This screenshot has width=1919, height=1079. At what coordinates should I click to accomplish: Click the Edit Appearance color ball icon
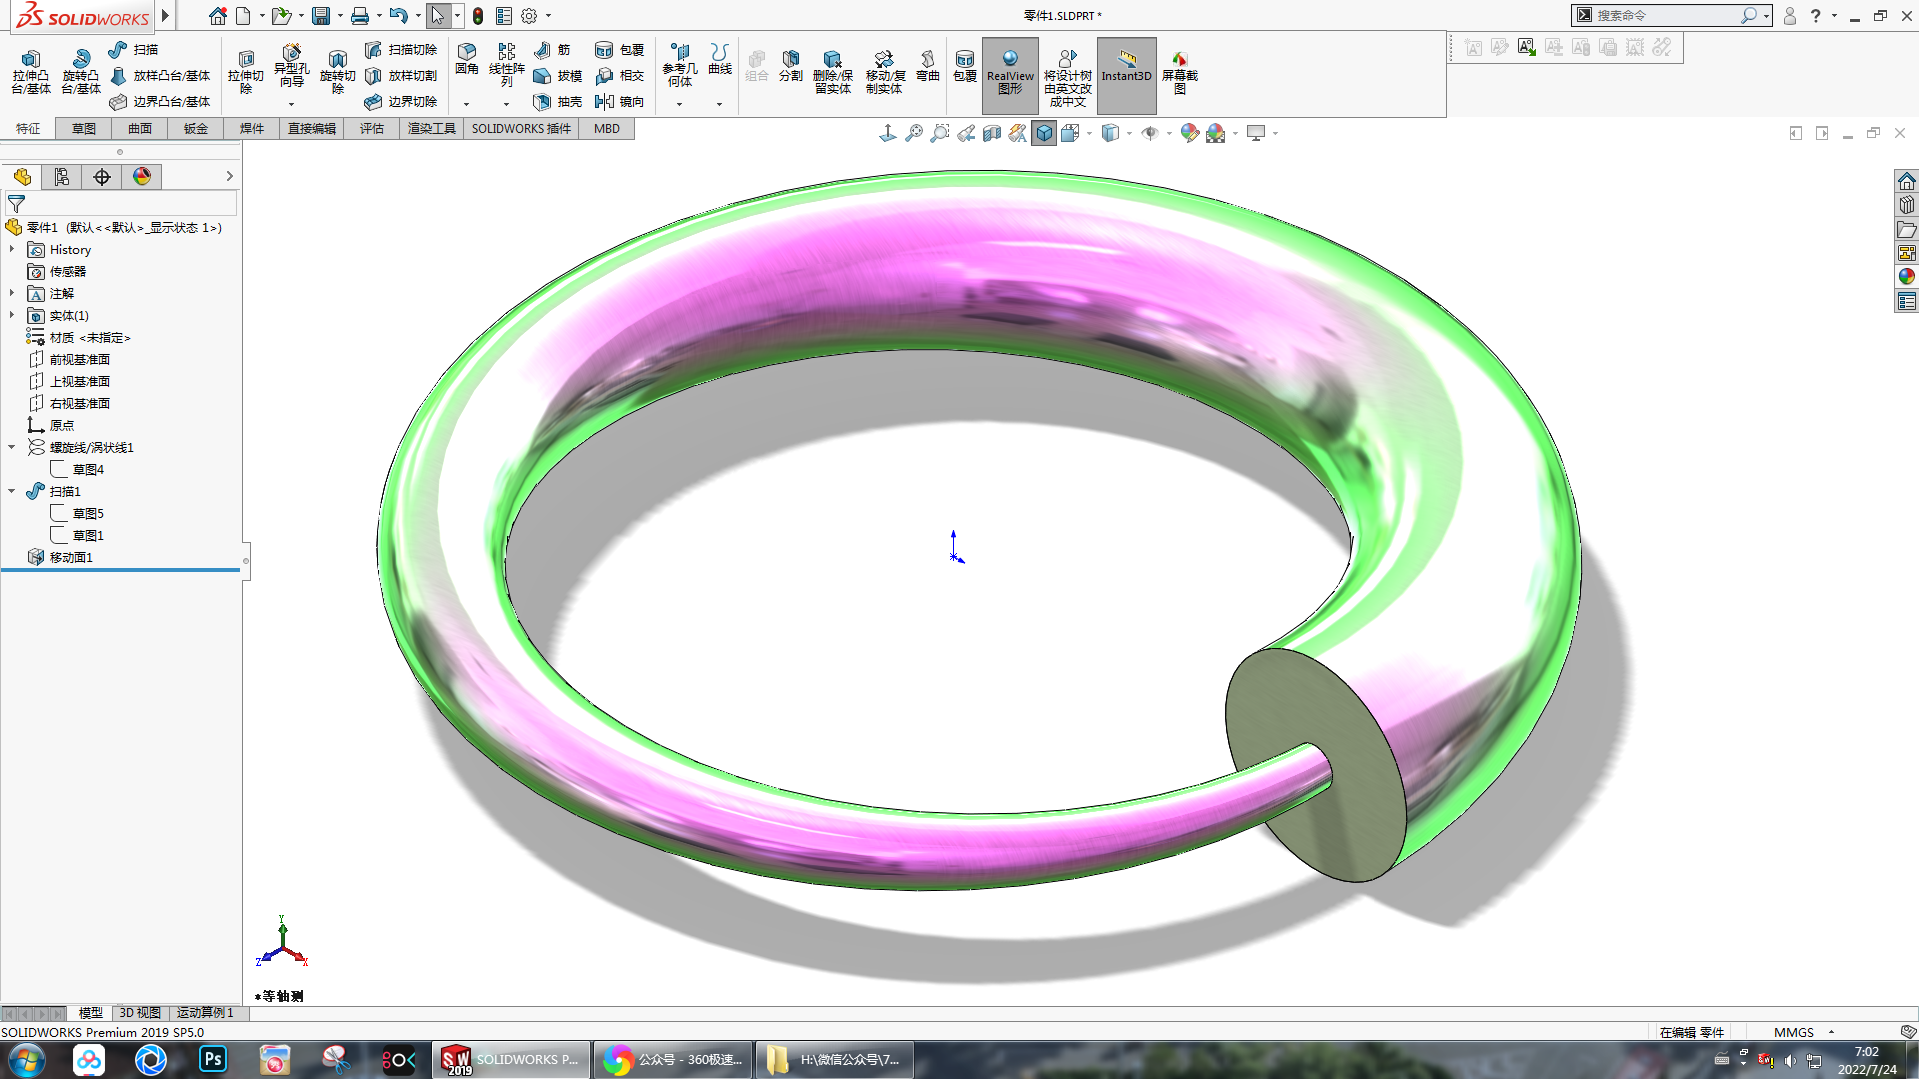click(1190, 133)
